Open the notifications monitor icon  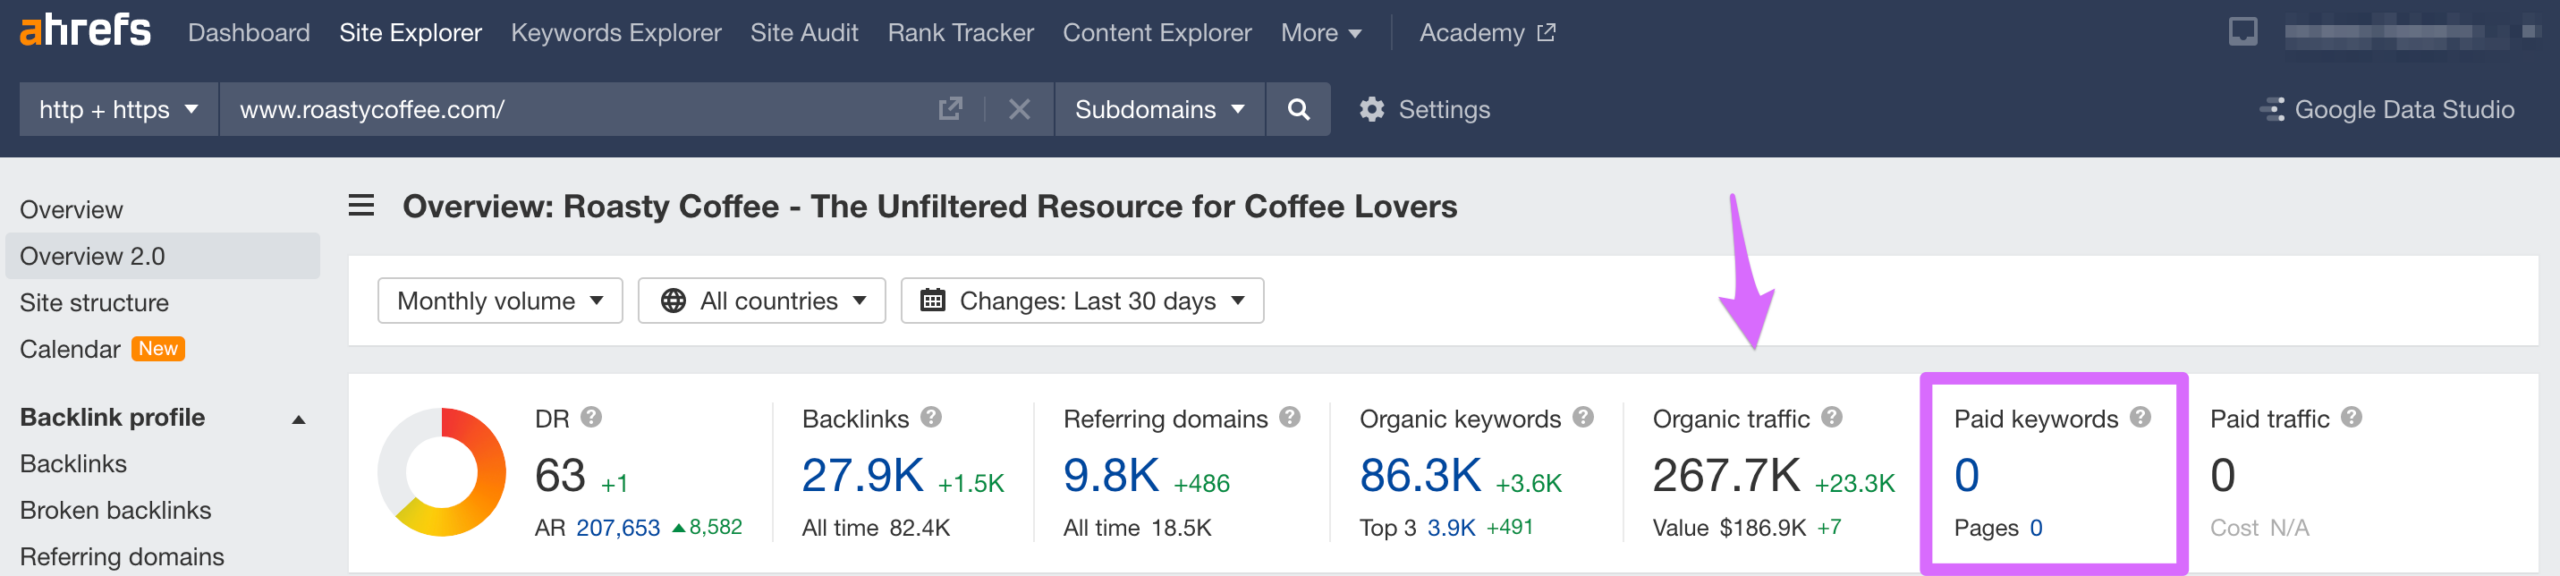[x=2243, y=32]
